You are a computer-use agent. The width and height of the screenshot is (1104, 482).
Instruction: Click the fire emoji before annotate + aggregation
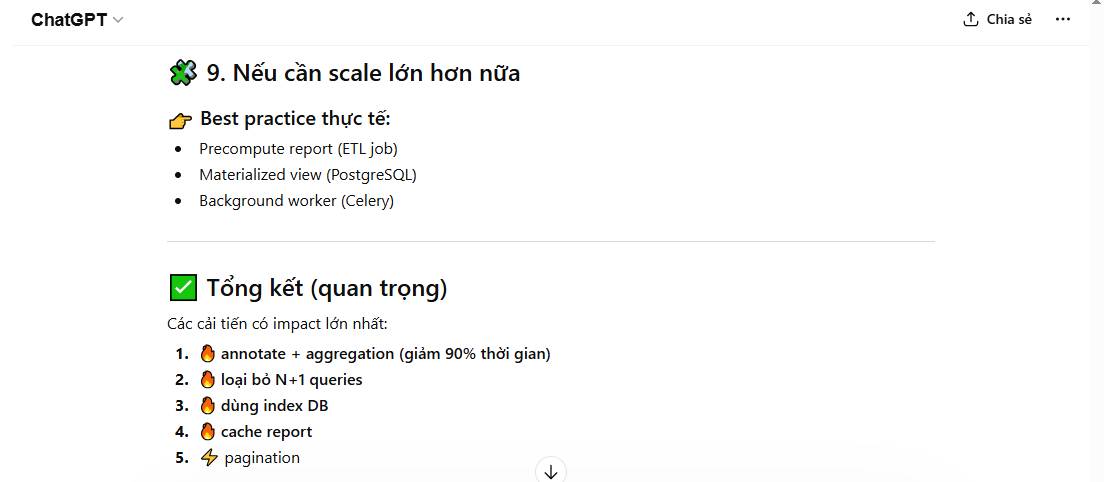point(208,354)
